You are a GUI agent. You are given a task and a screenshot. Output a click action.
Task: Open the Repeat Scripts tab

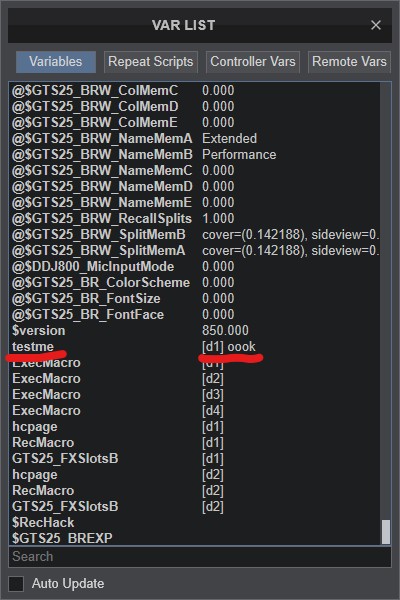150,62
